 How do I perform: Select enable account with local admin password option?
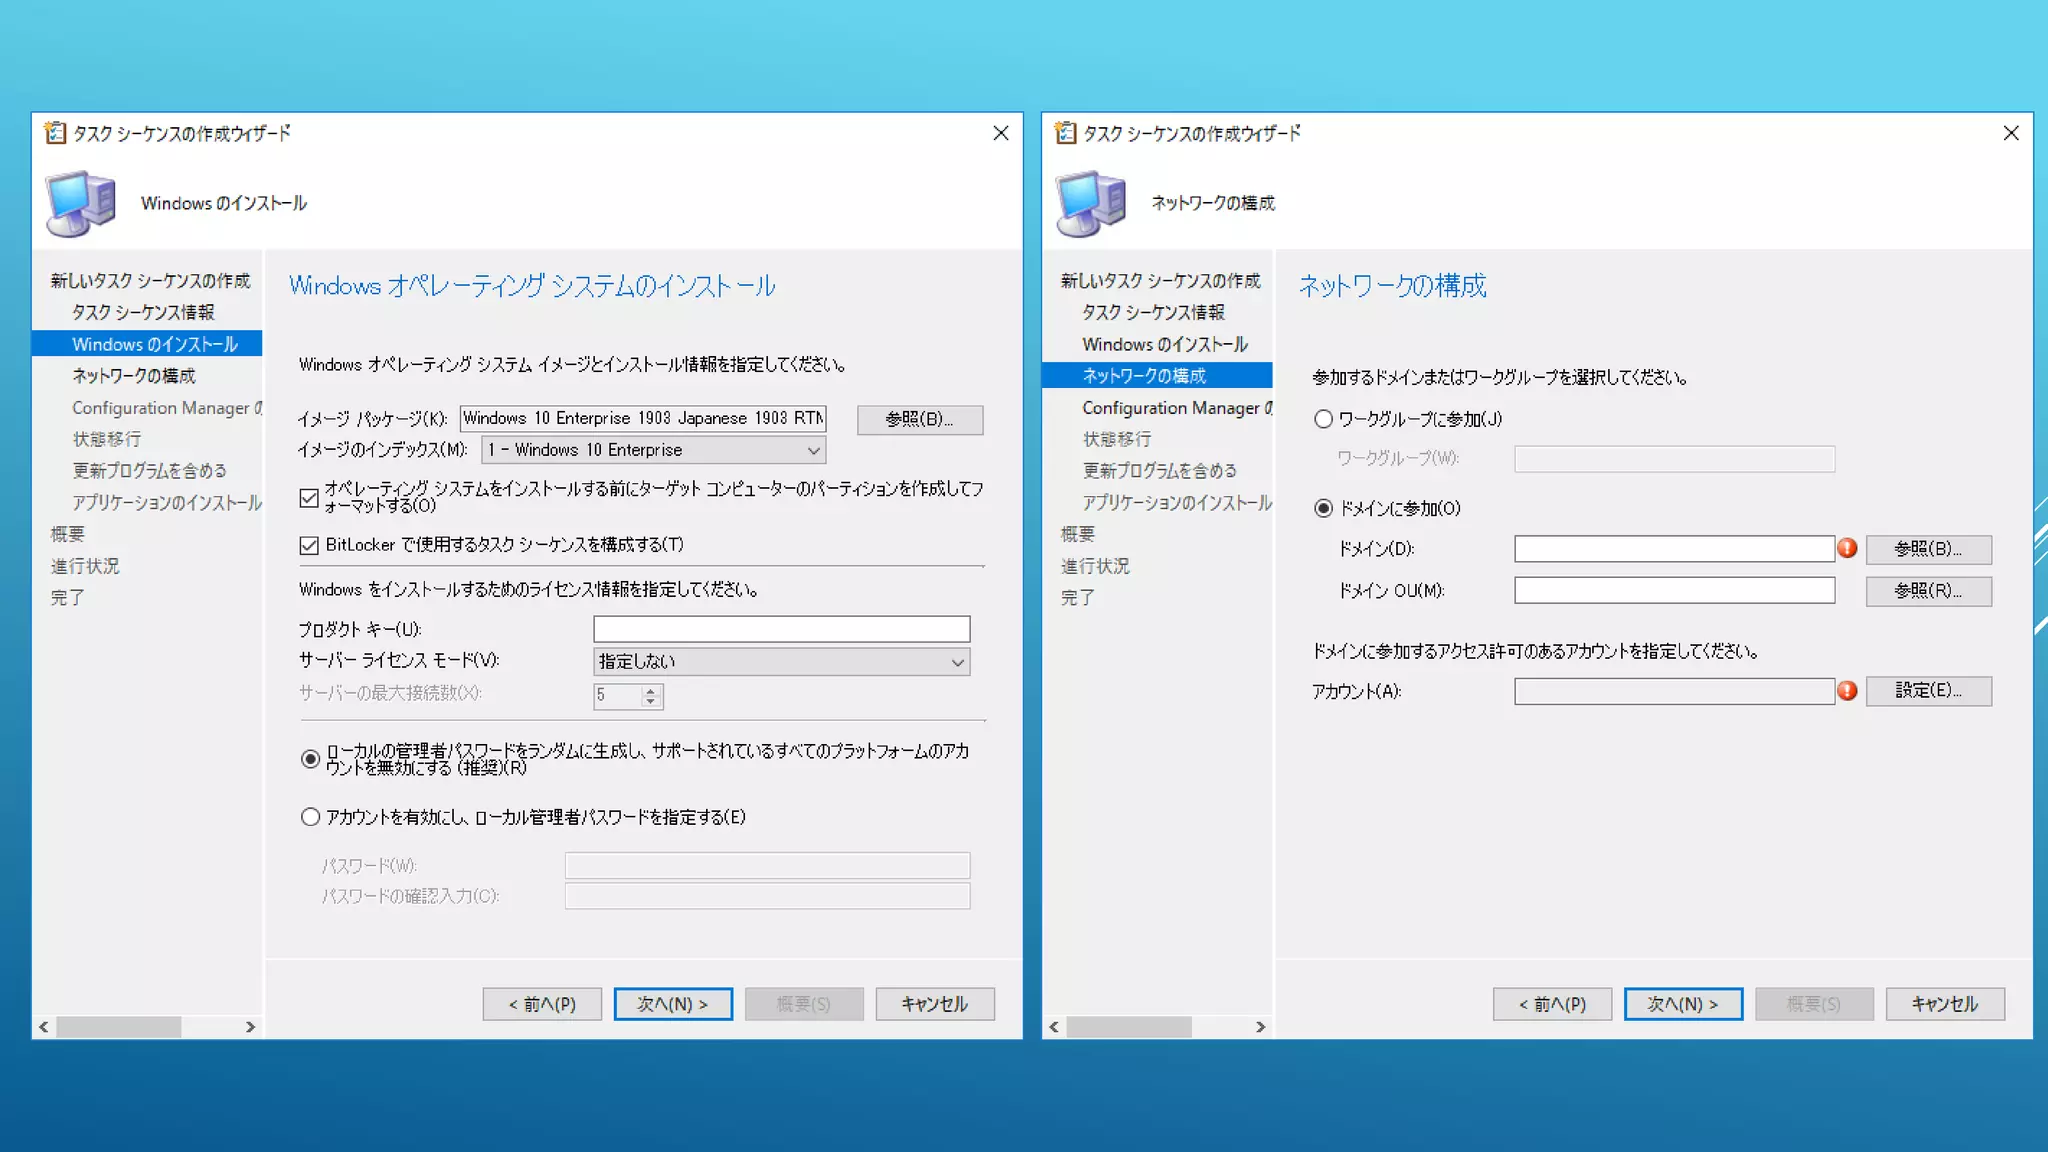pyautogui.click(x=310, y=817)
